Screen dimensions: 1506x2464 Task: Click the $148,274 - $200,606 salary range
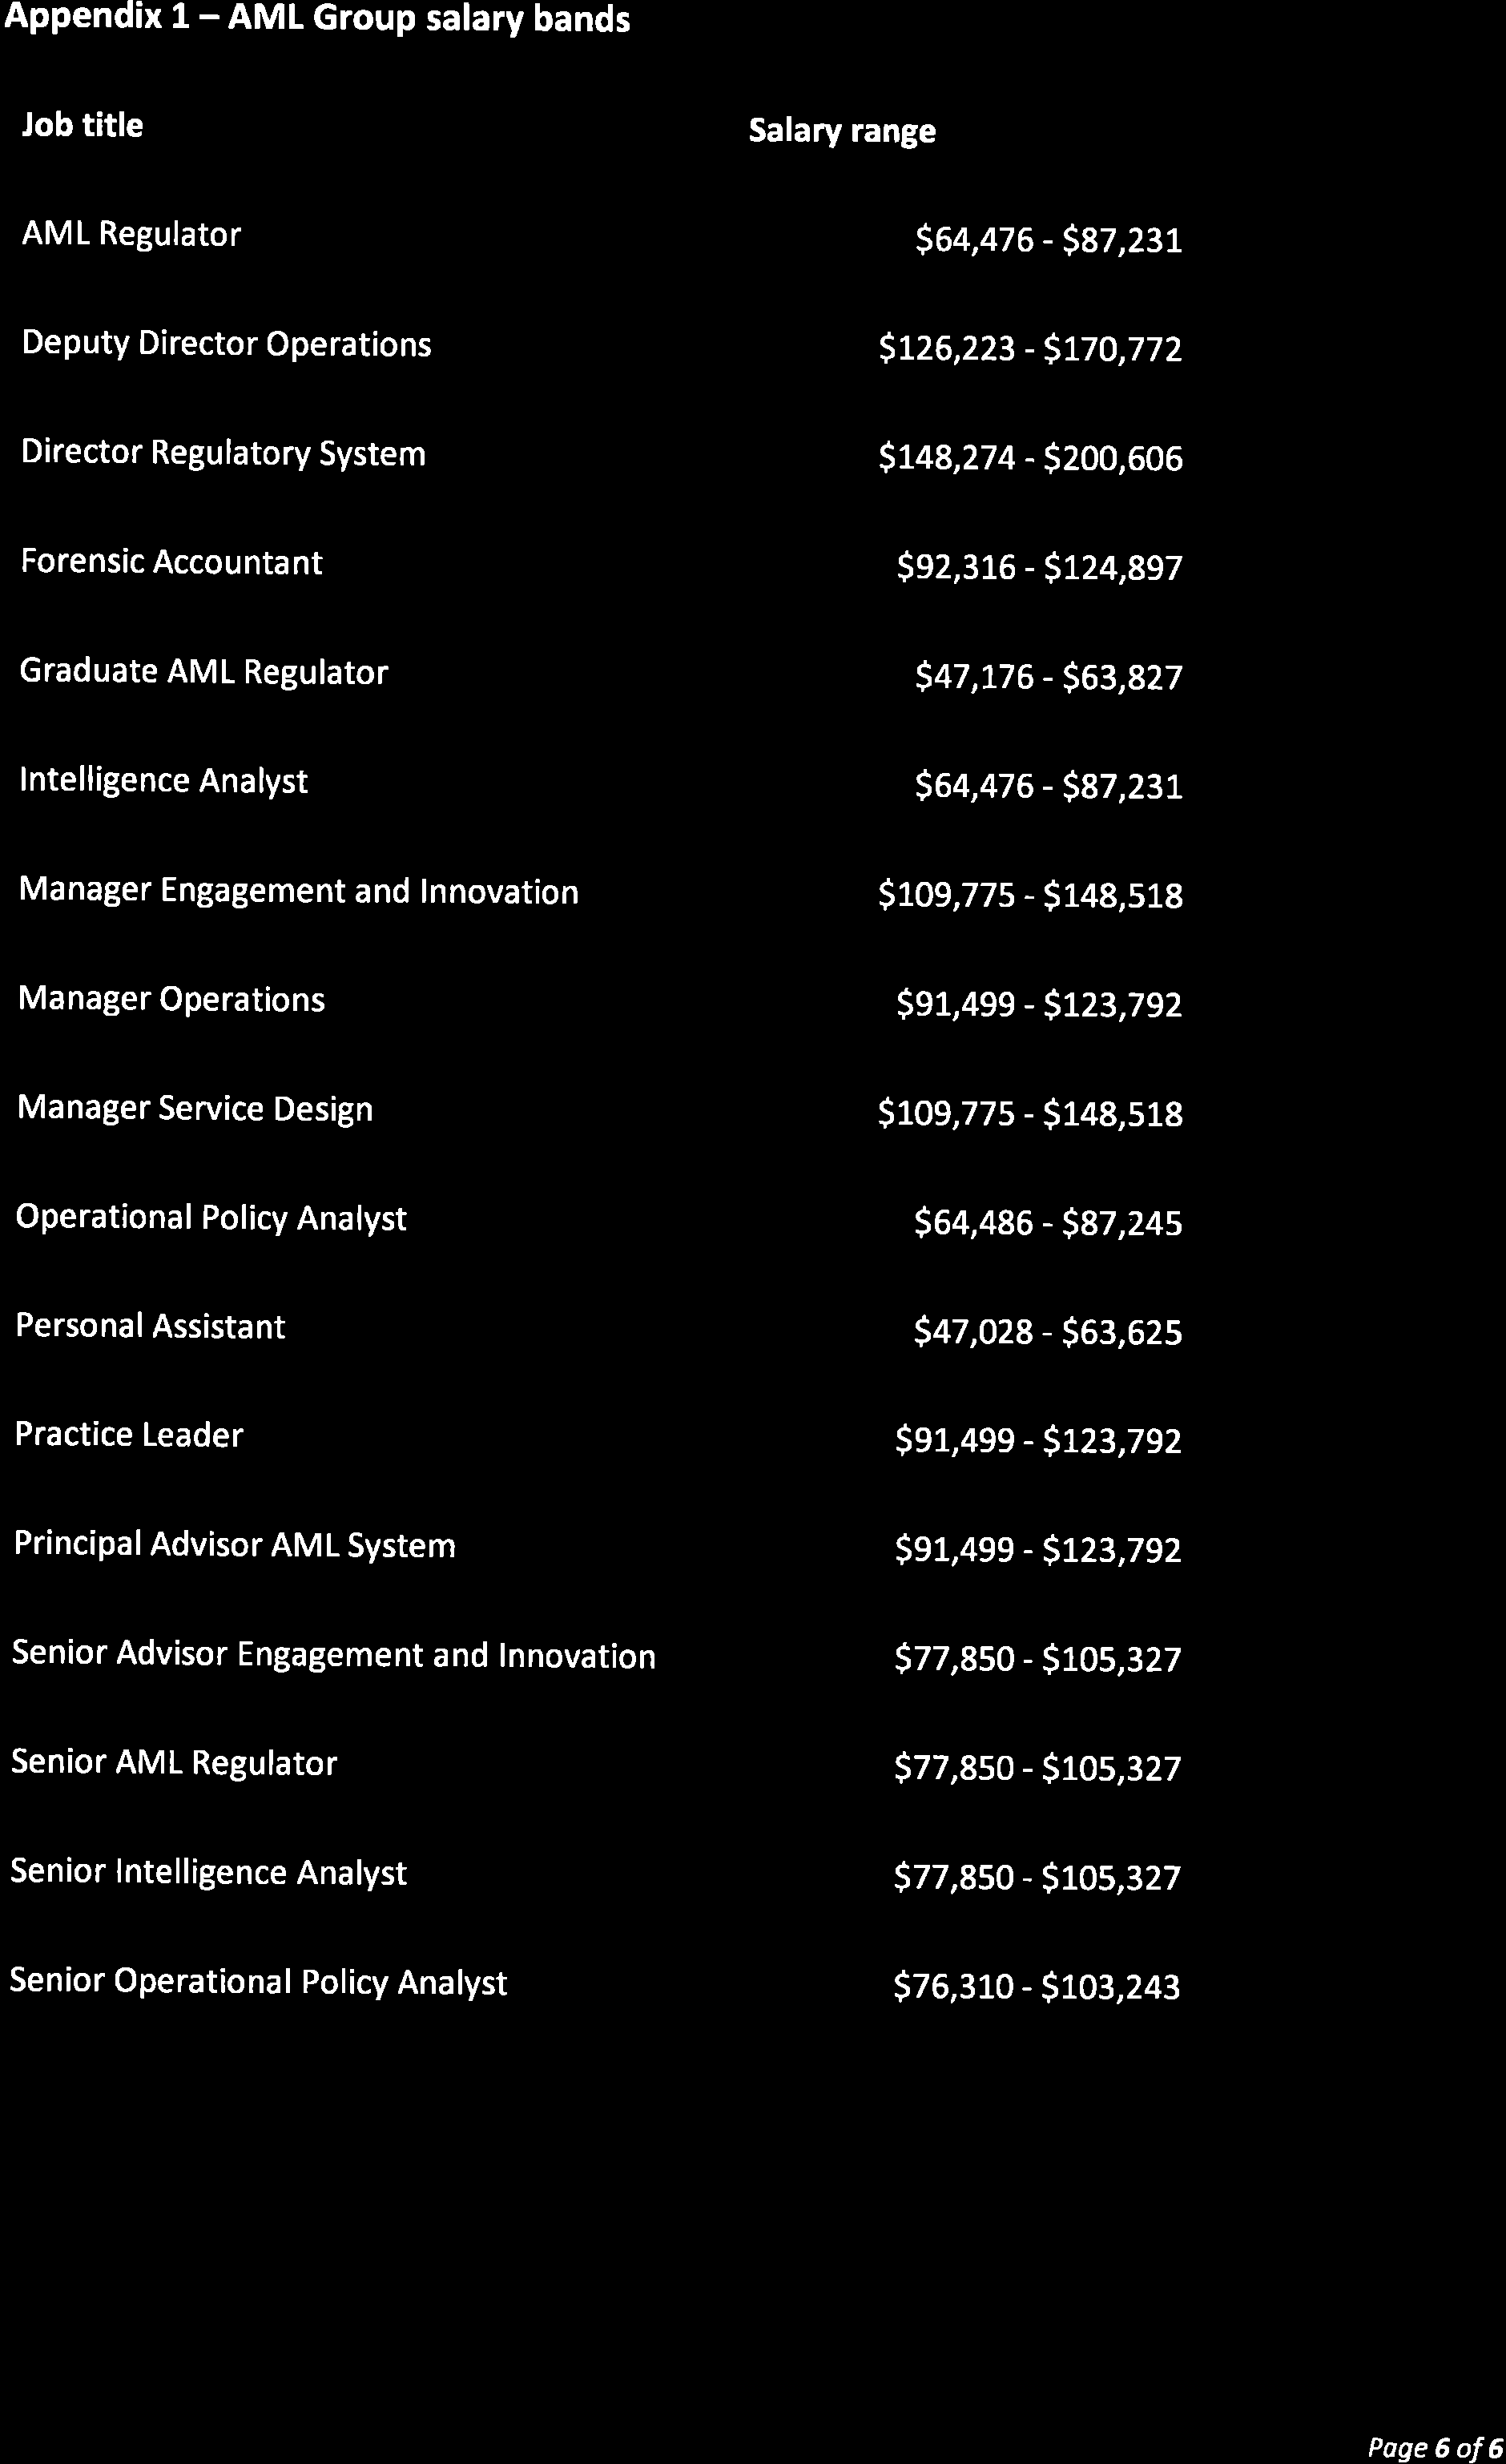[1030, 458]
